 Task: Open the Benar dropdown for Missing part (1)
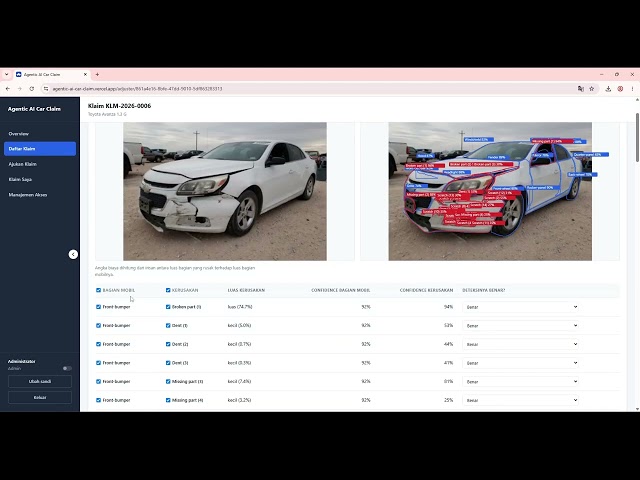[521, 382]
